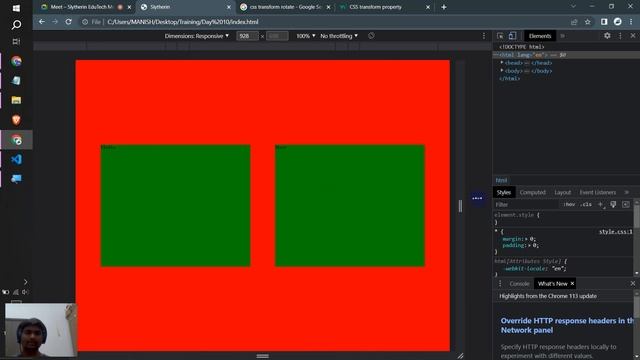Open device toolbar more options menu
Image resolution: width=640 pixels, height=360 pixels.
[x=484, y=36]
